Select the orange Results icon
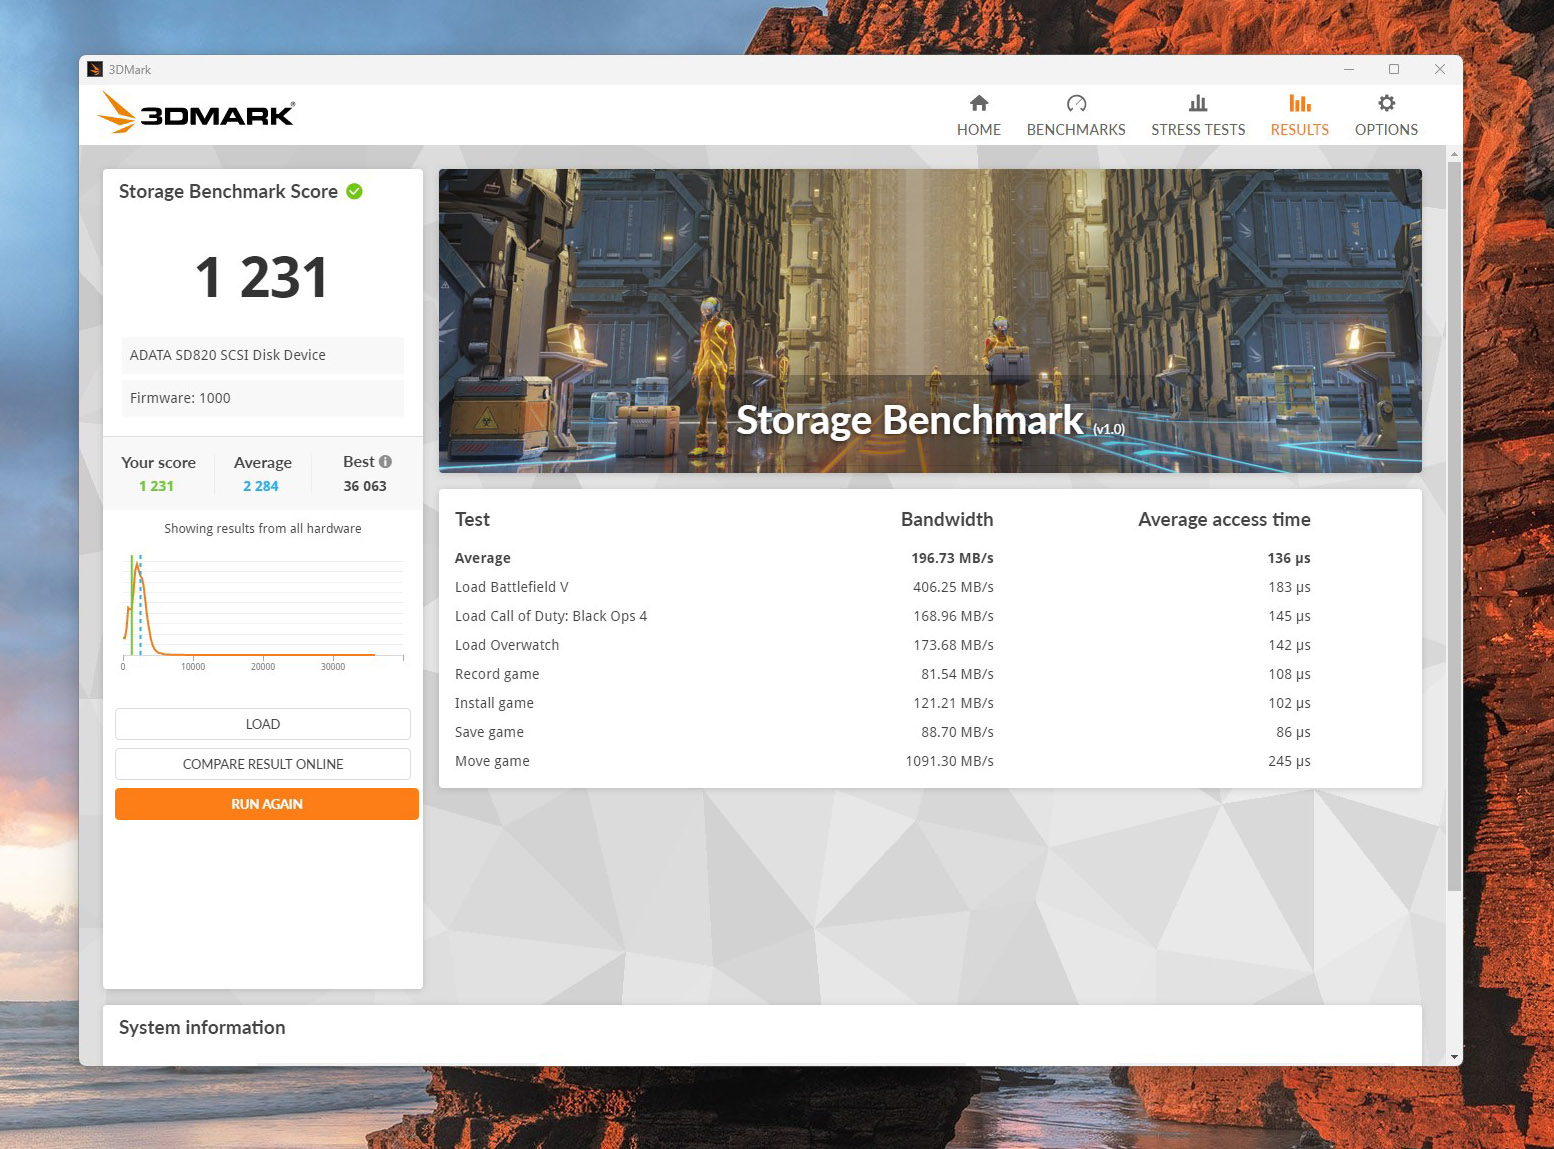1554x1149 pixels. [1299, 103]
